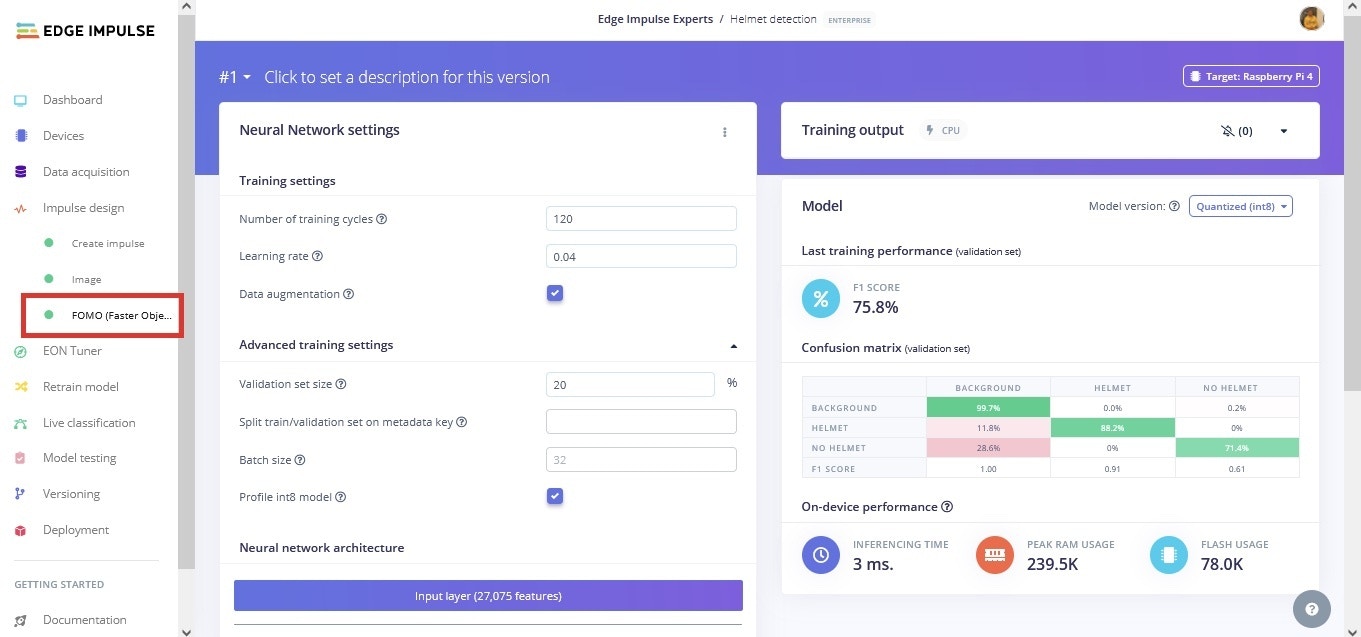
Task: Focus the Batch size field
Action: click(641, 459)
